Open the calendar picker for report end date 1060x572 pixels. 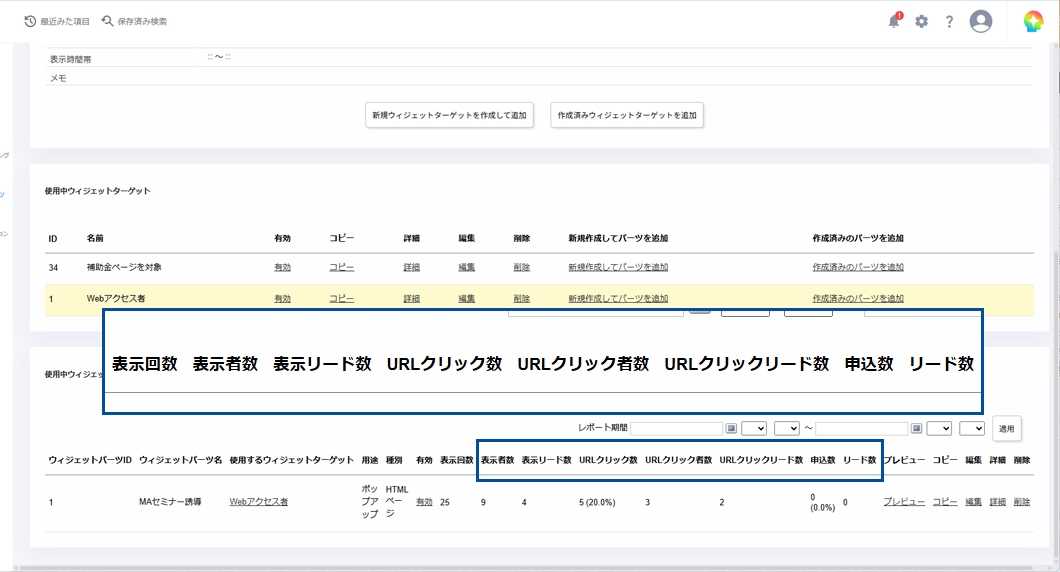pyautogui.click(x=916, y=429)
